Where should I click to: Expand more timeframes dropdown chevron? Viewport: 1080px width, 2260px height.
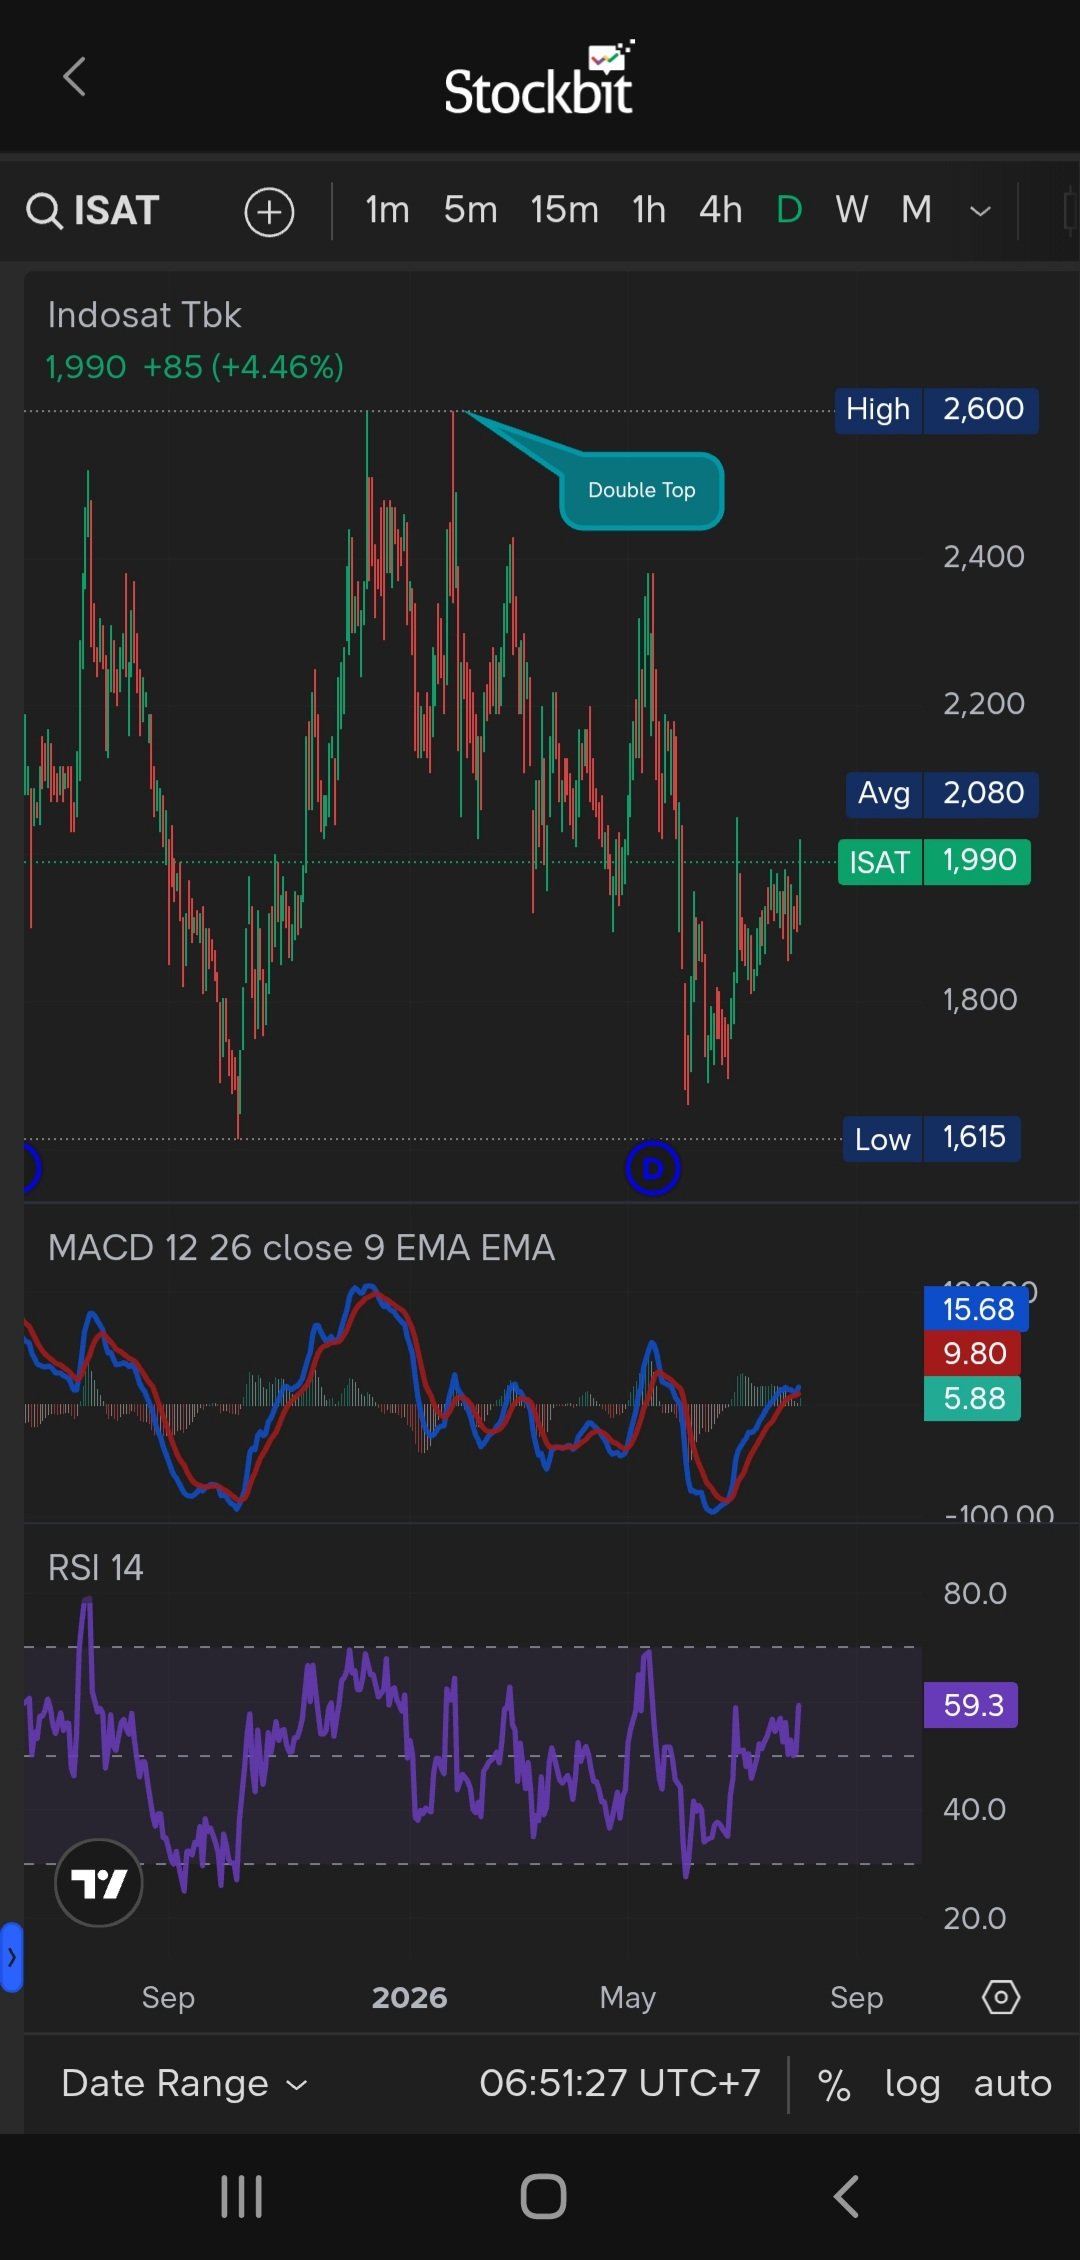point(980,211)
